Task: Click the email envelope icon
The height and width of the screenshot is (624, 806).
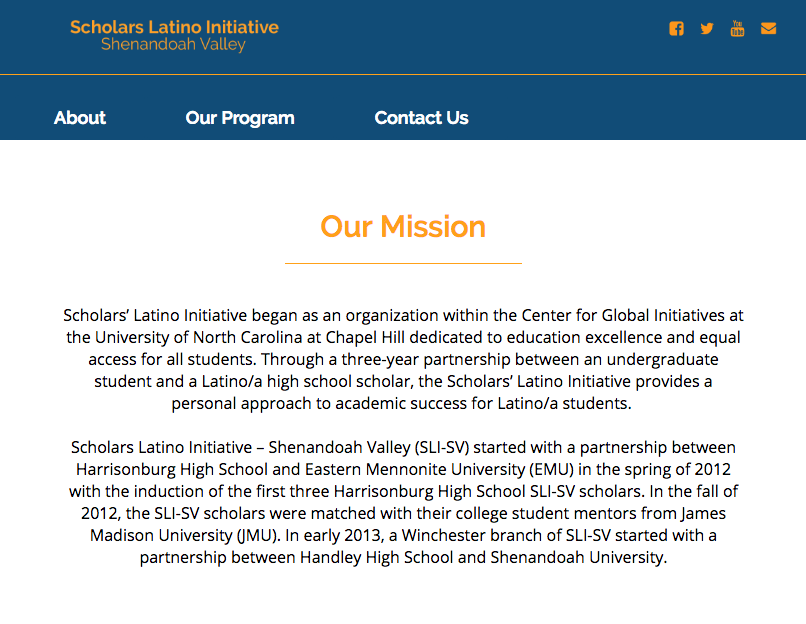Action: 768,28
